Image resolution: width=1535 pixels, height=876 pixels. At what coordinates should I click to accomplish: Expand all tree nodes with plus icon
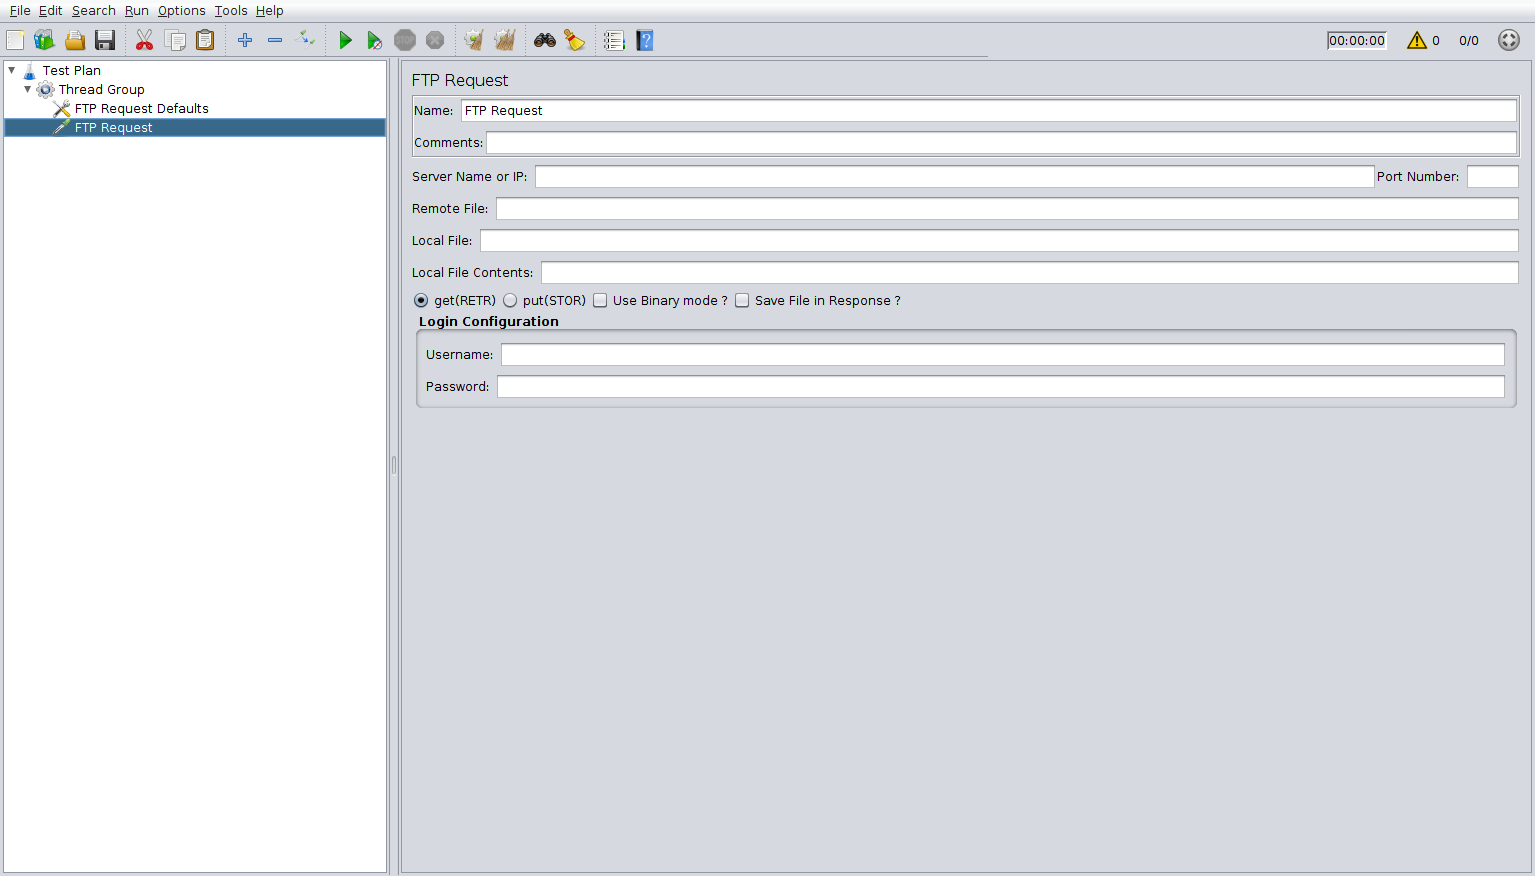245,40
